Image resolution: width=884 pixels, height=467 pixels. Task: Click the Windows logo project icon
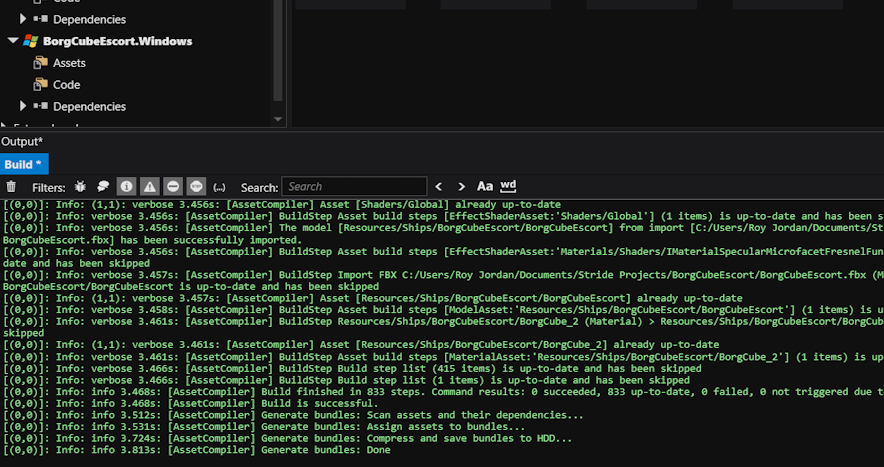pos(30,41)
